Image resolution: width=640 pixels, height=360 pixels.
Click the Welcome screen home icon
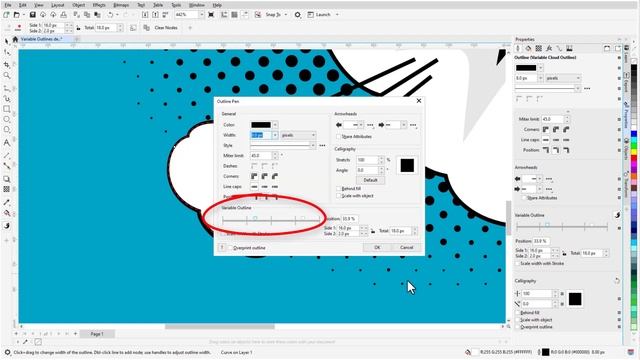(x=15, y=39)
